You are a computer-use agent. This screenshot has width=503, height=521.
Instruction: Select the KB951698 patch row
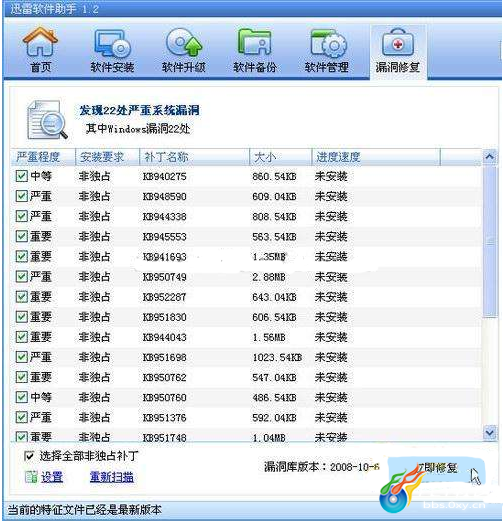(x=247, y=357)
